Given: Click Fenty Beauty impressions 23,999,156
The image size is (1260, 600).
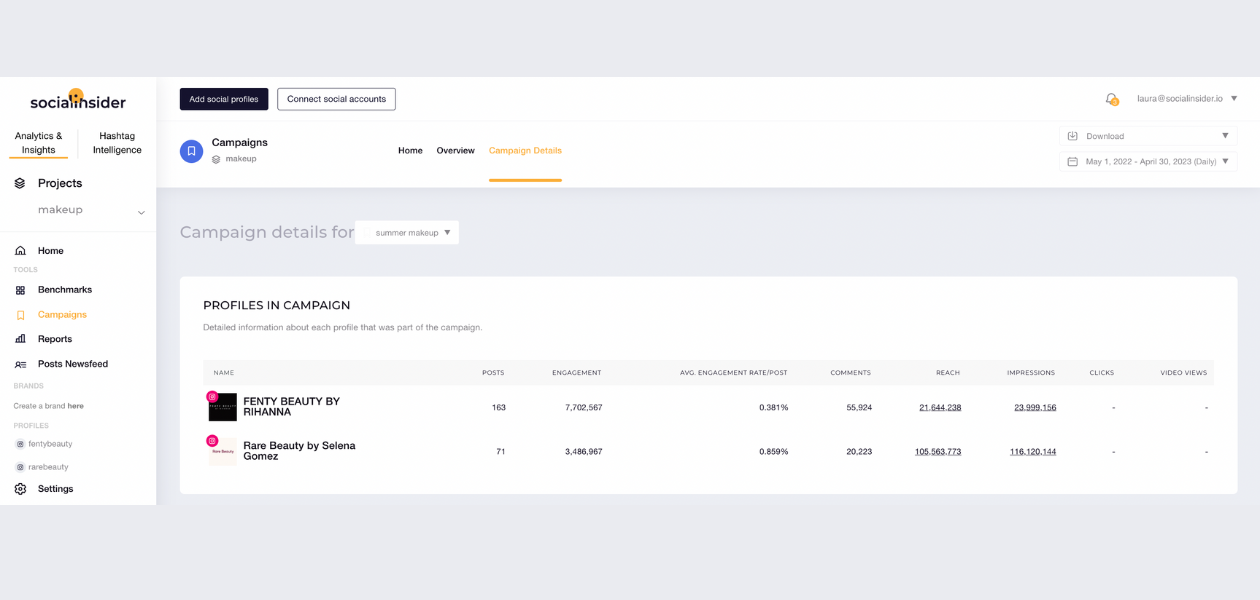Looking at the screenshot, I should (1035, 408).
